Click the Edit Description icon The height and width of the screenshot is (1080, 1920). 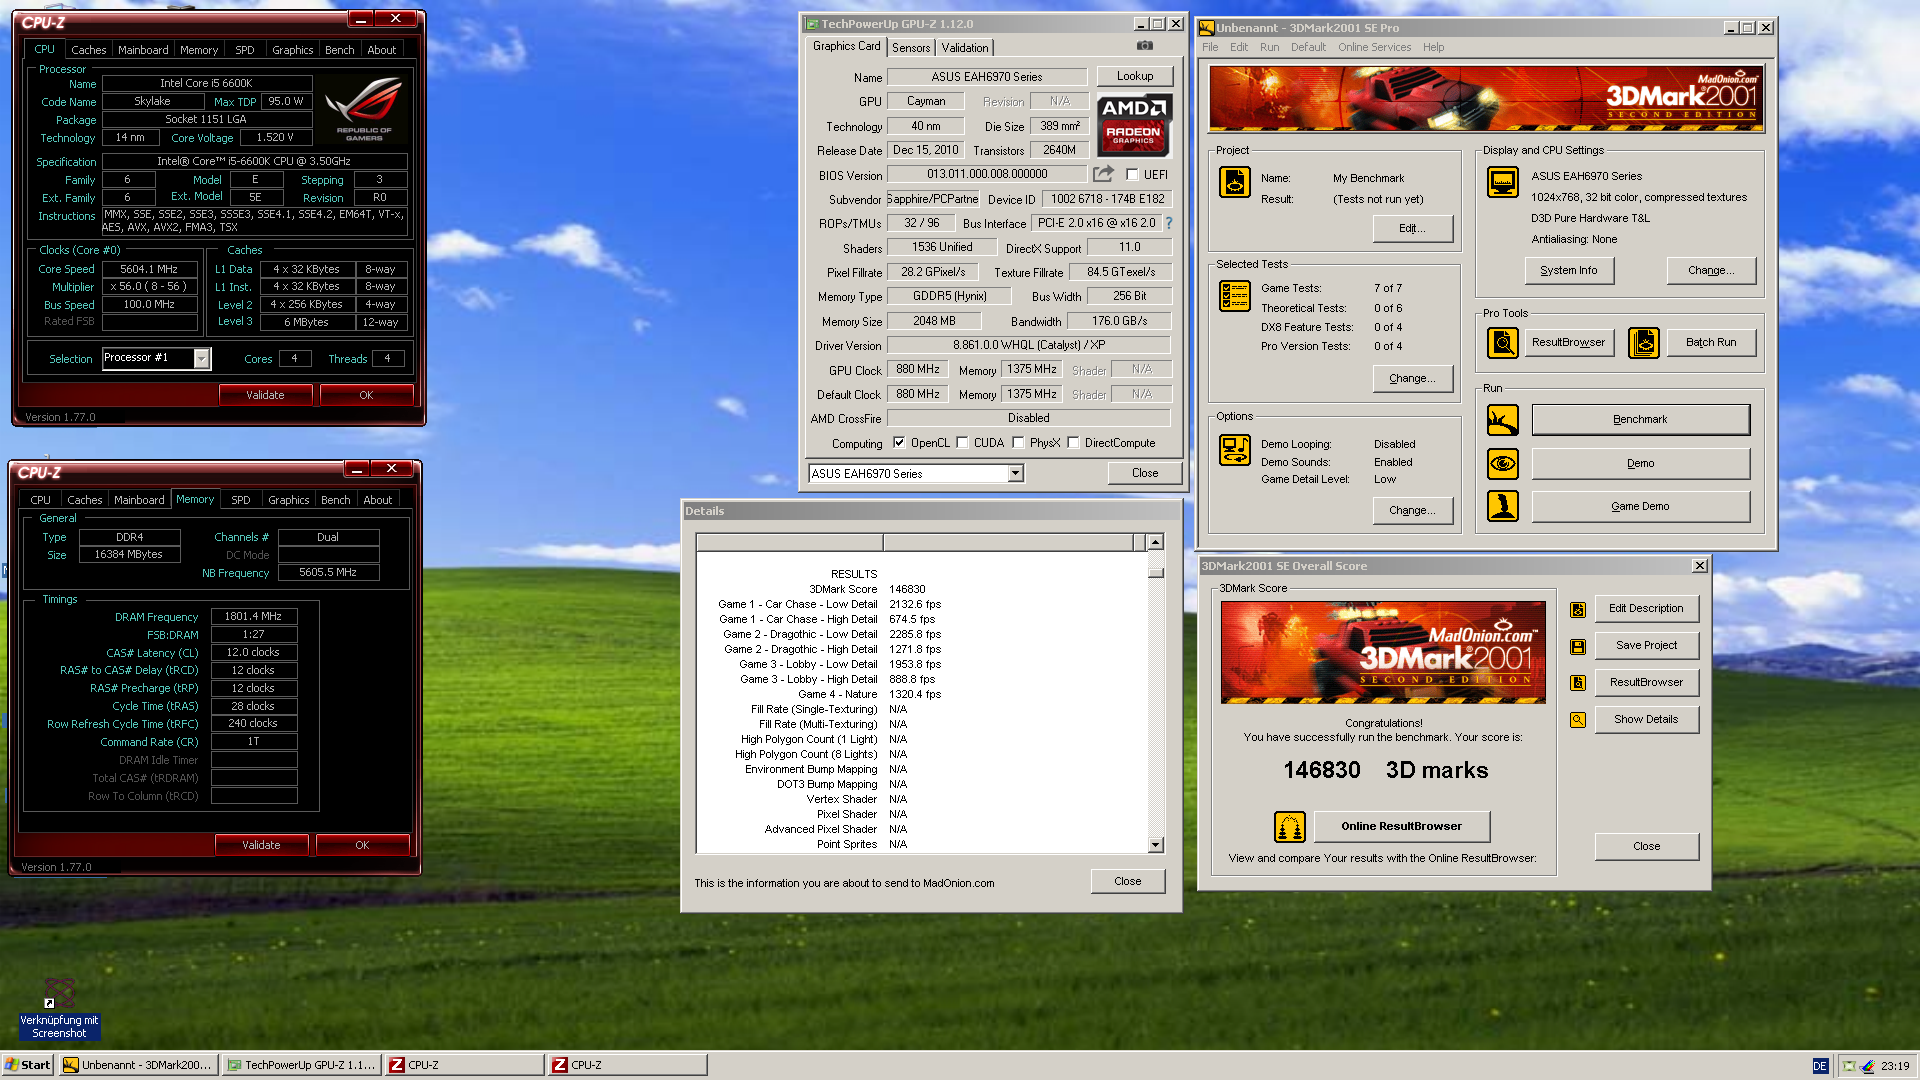click(x=1578, y=610)
